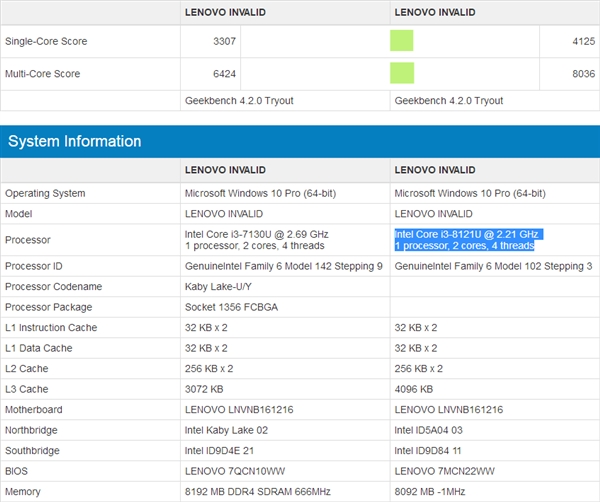Image resolution: width=600 pixels, height=502 pixels.
Task: Click the 'Operating System' row label
Action: click(45, 193)
